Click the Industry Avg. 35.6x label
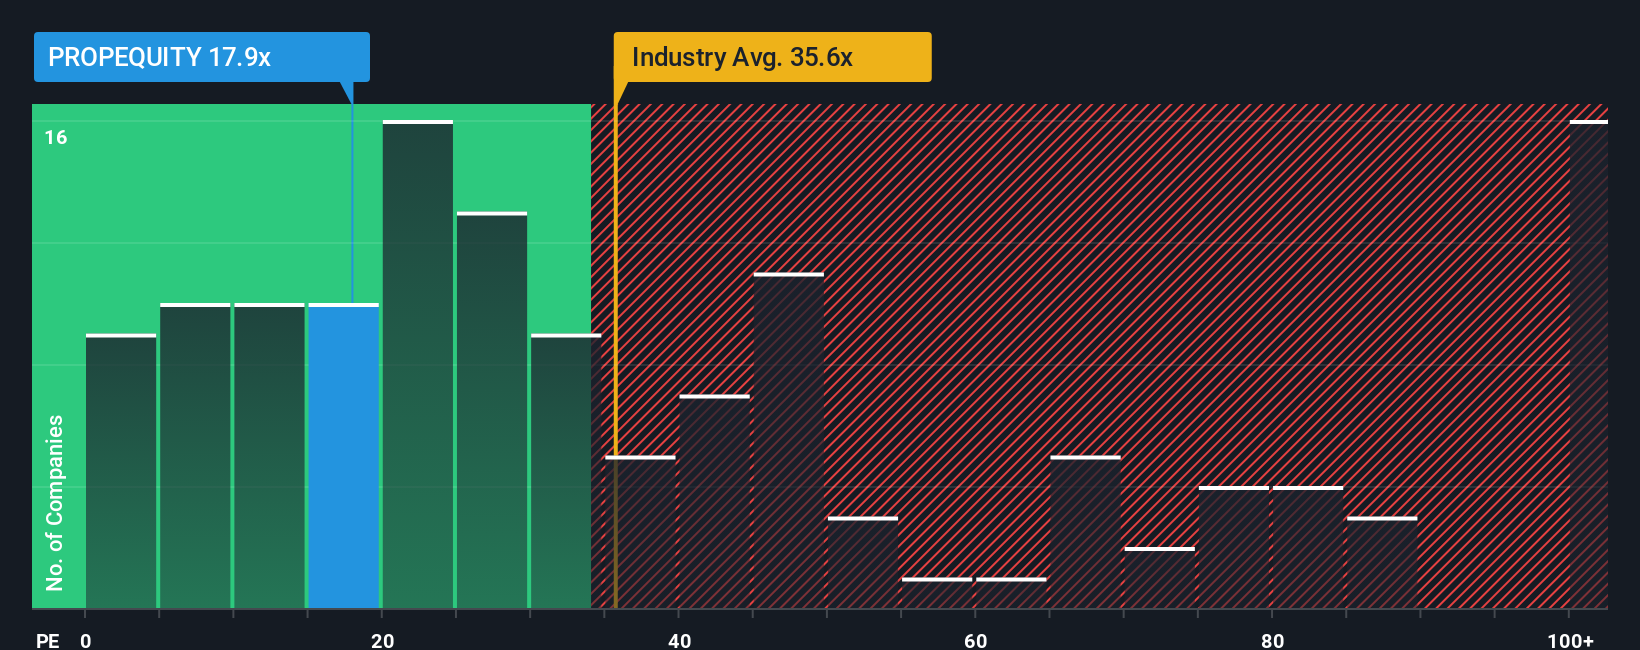Screen dimensions: 1640x650 [772, 57]
